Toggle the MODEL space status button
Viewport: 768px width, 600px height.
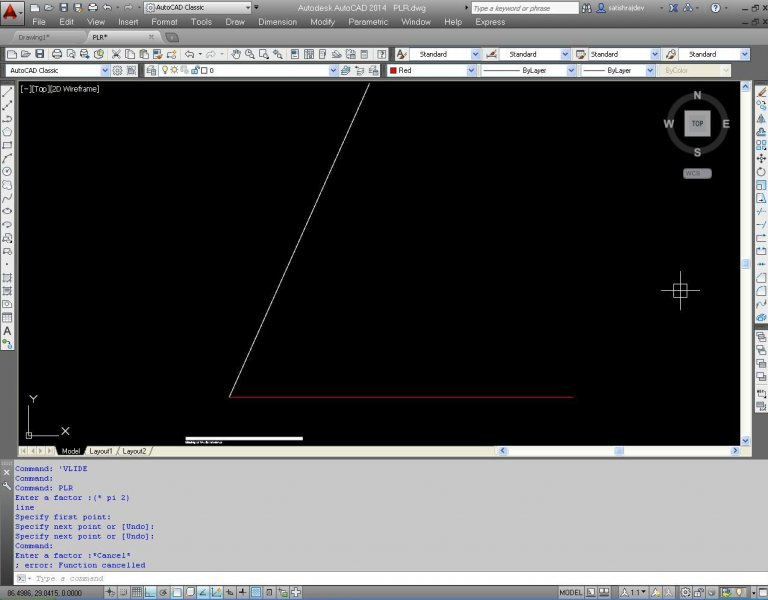[571, 592]
